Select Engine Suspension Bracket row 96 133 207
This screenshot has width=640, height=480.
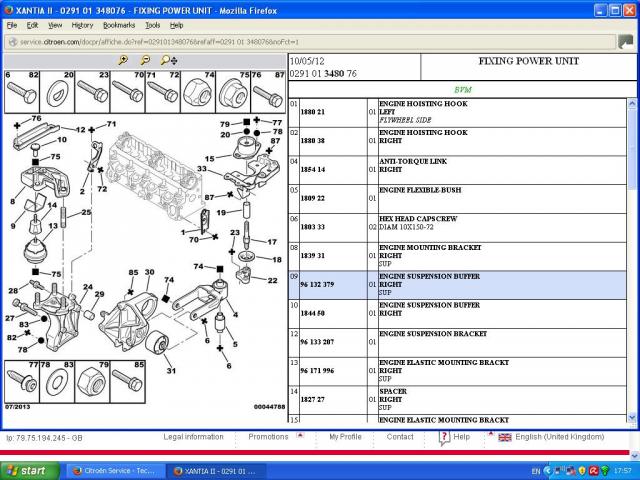(x=458, y=343)
